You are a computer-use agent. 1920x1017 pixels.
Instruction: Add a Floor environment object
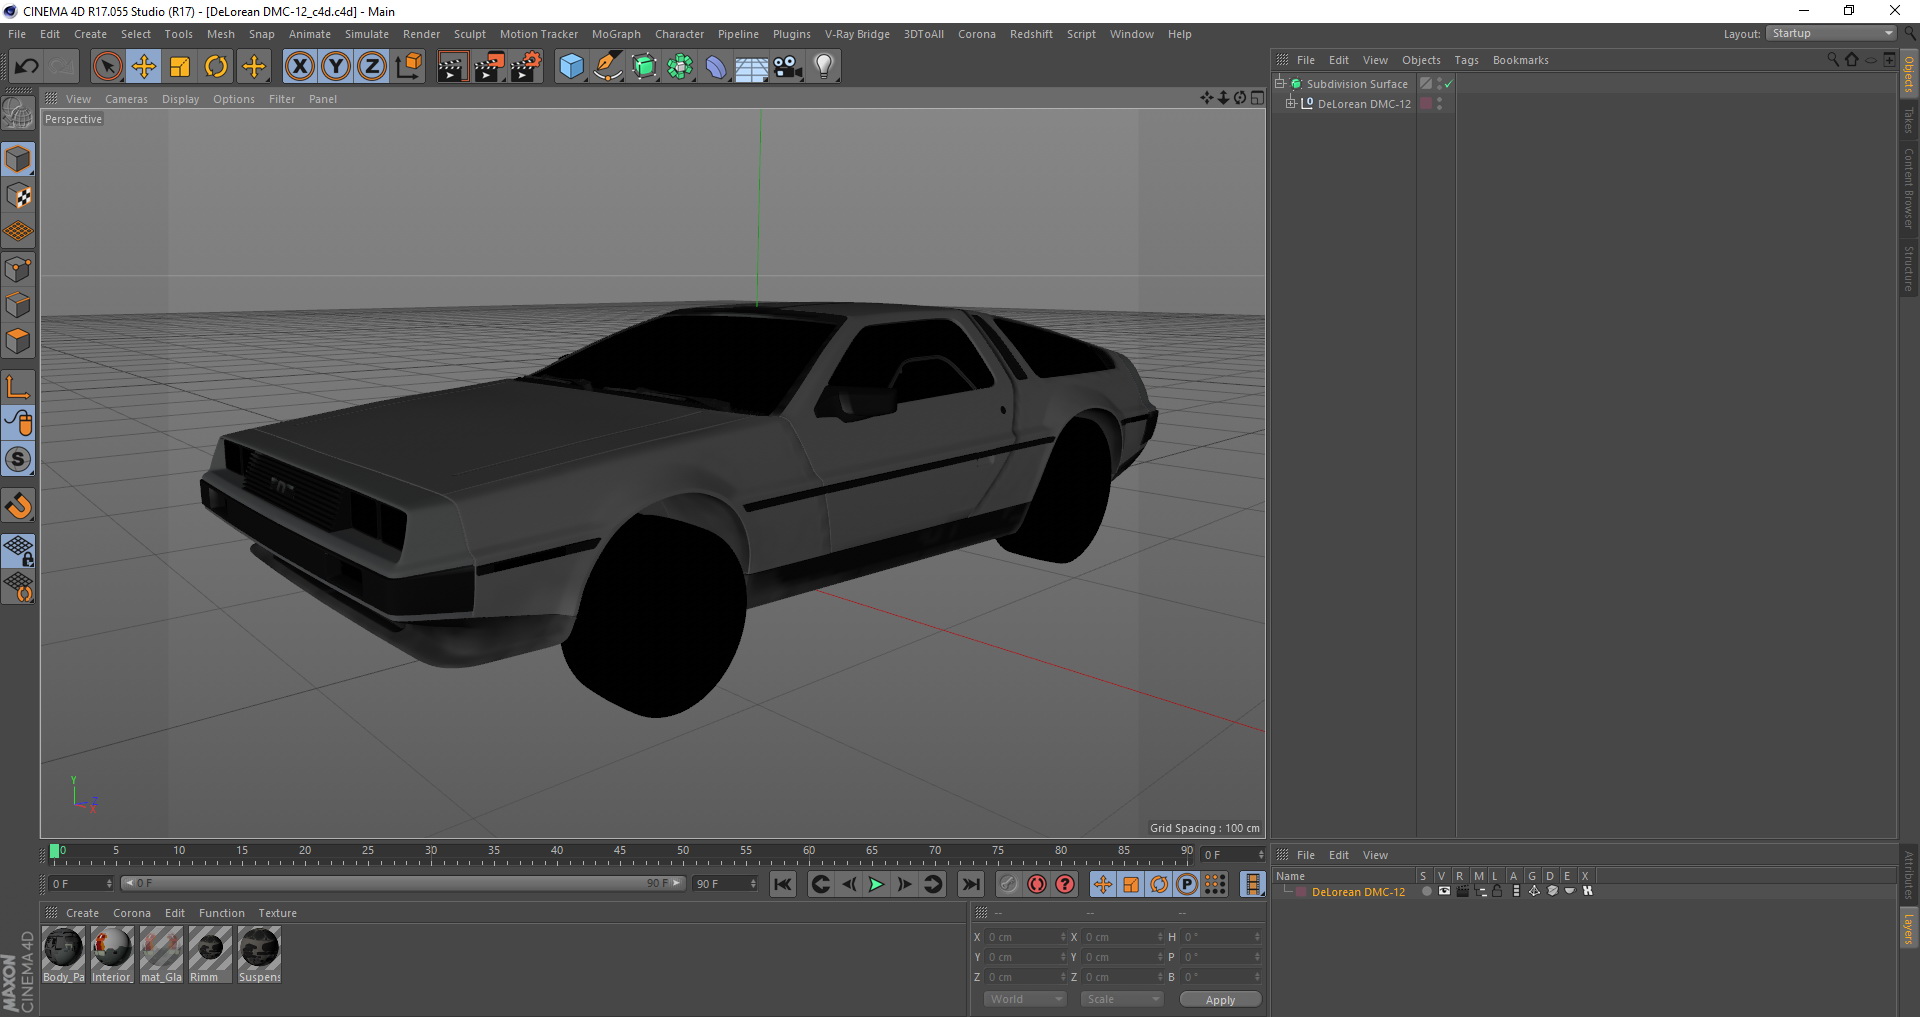point(752,67)
